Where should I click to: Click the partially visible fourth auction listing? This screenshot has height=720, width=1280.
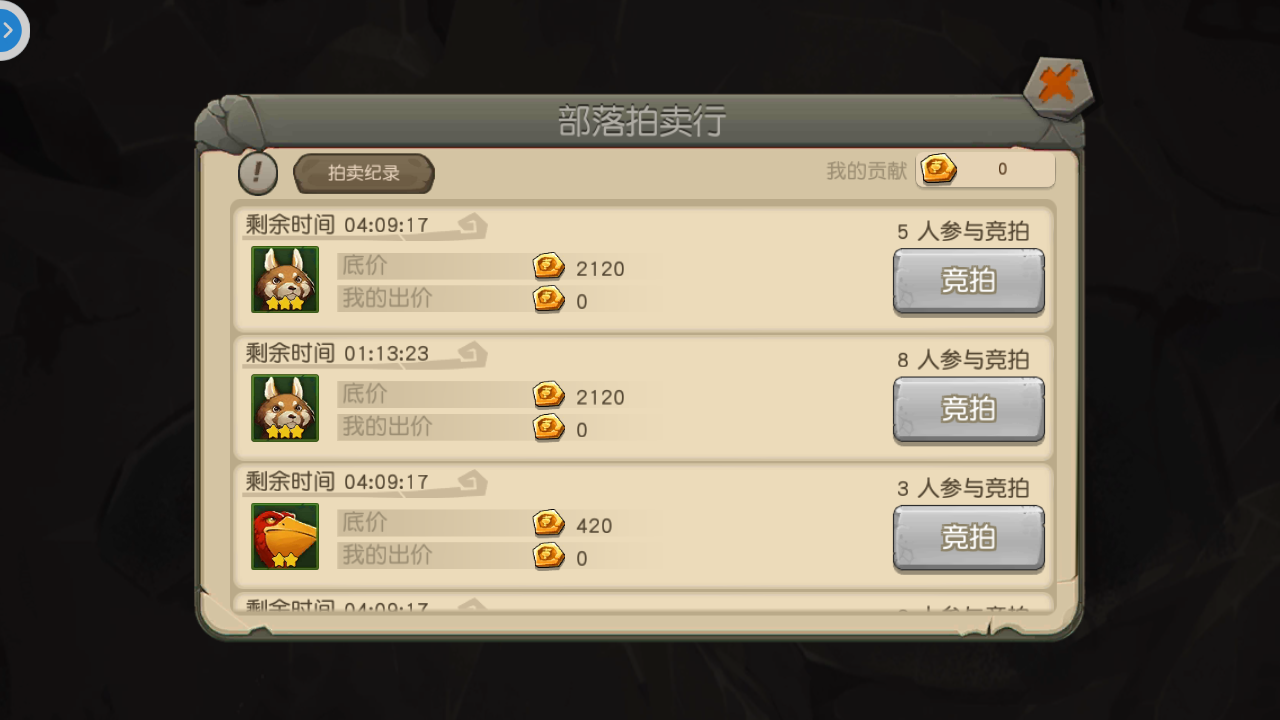coord(643,603)
